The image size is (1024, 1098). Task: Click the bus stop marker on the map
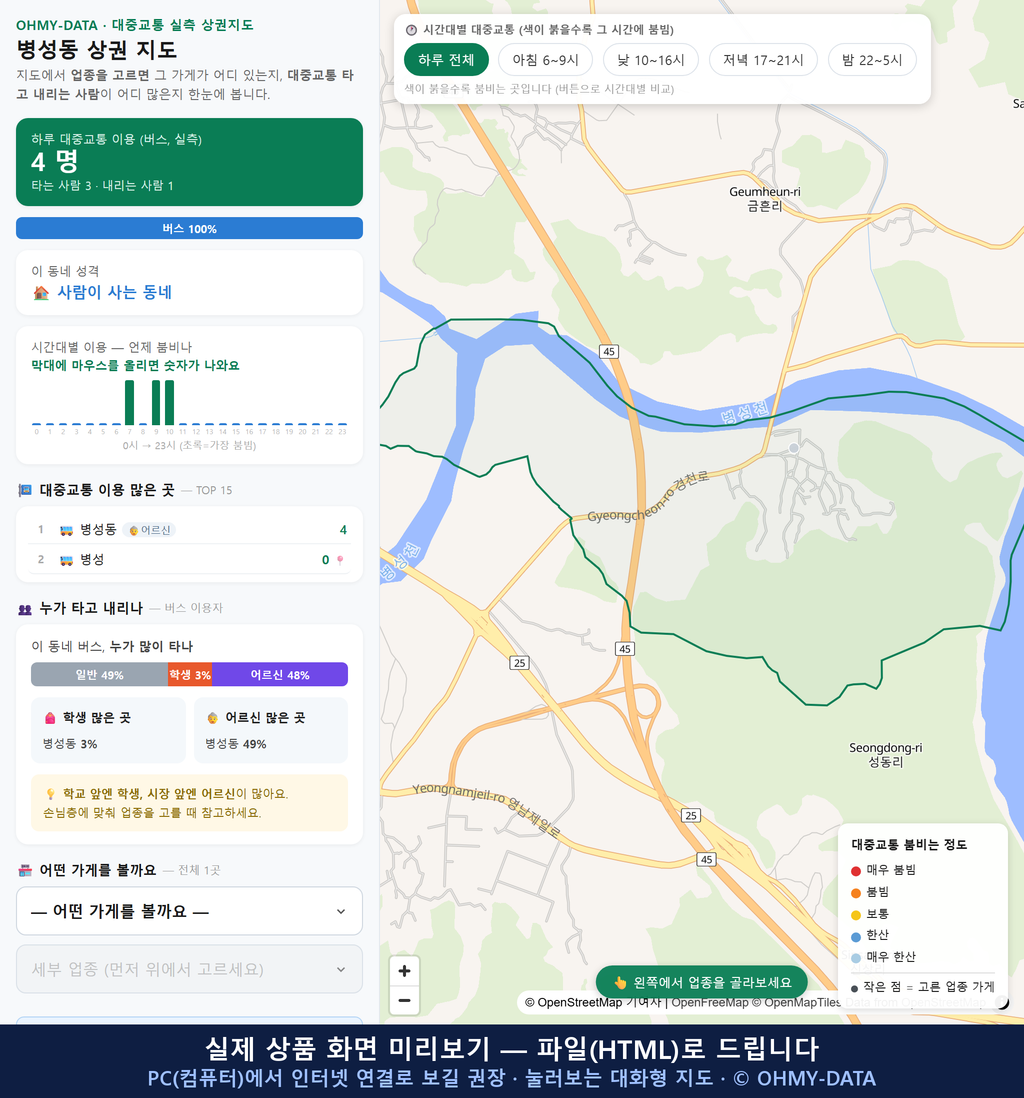(794, 447)
